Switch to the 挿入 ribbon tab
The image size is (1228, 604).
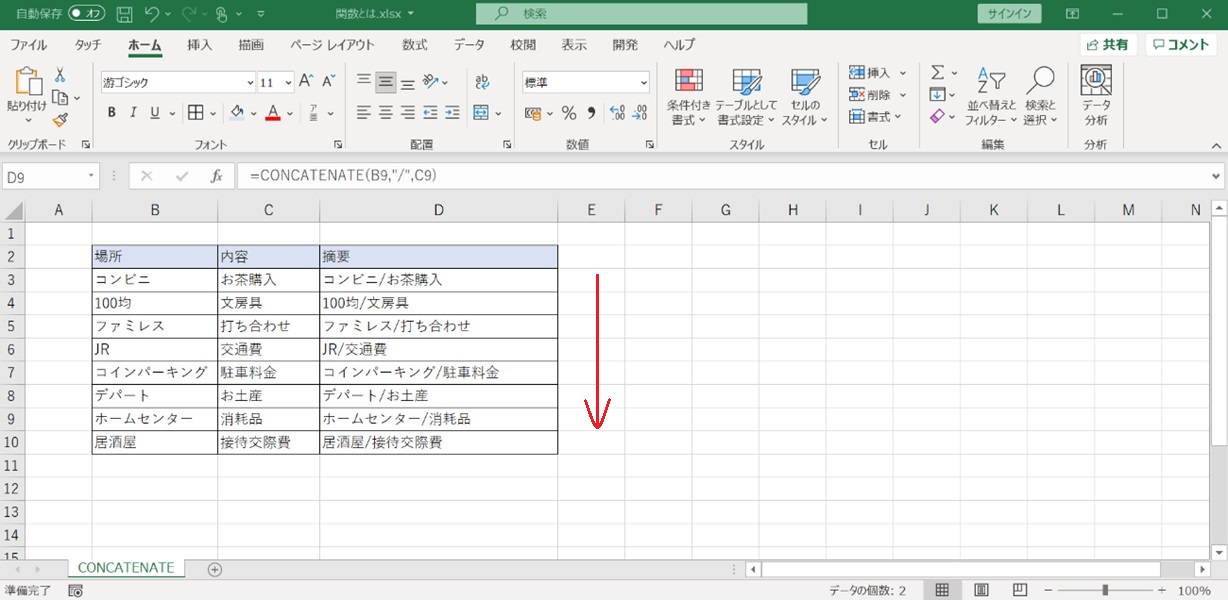point(200,45)
